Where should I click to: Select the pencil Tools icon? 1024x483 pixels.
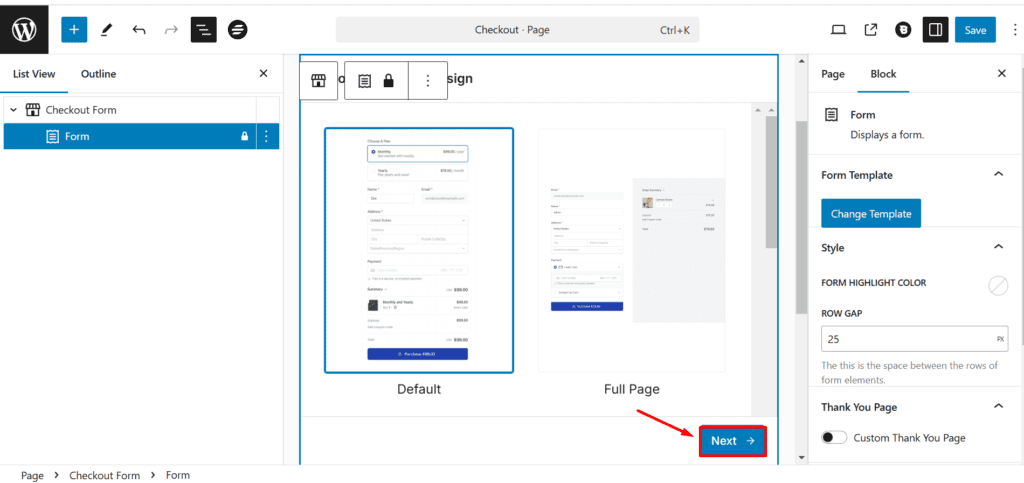[x=106, y=29]
